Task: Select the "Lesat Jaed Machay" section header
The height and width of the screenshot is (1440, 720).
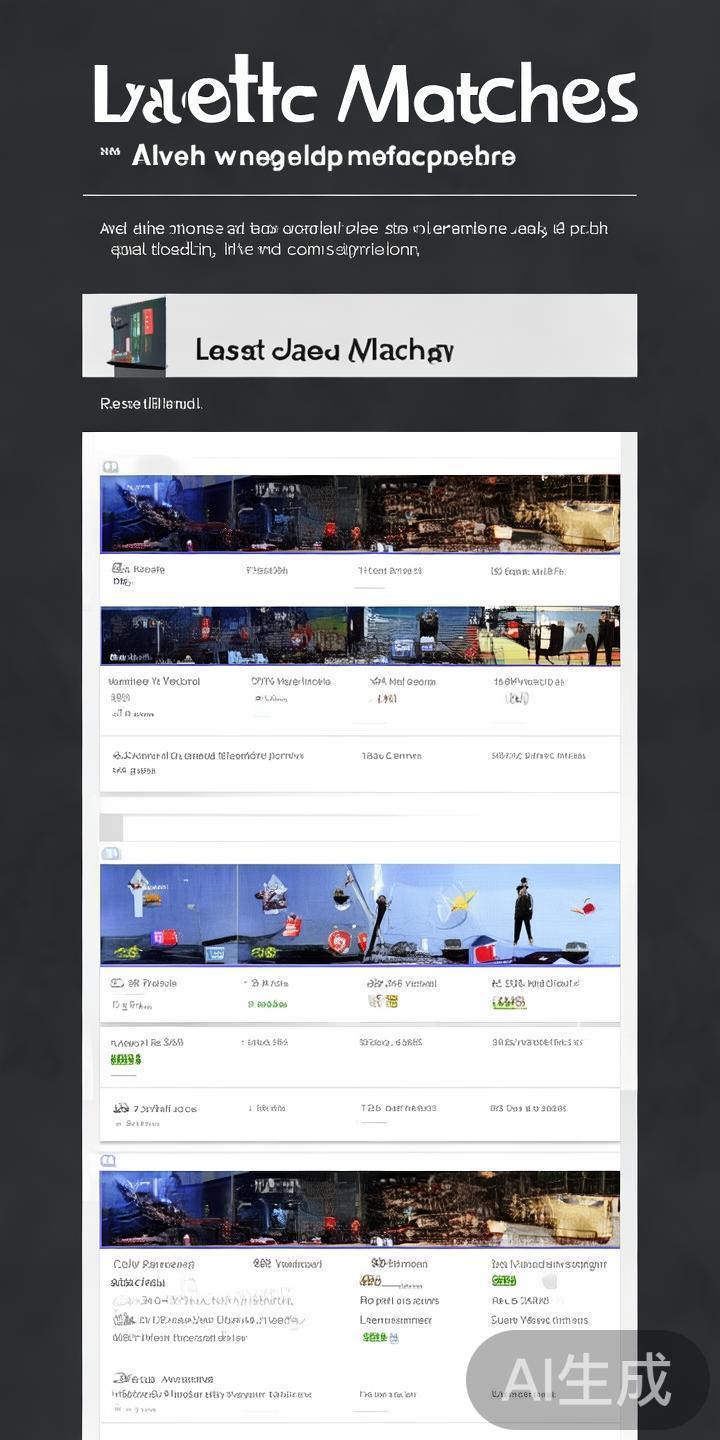Action: click(324, 350)
